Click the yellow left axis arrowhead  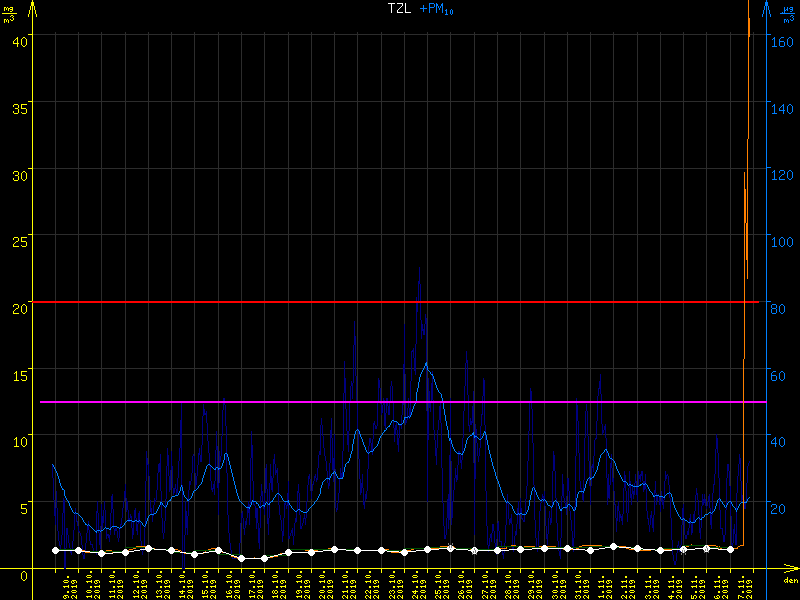point(33,8)
